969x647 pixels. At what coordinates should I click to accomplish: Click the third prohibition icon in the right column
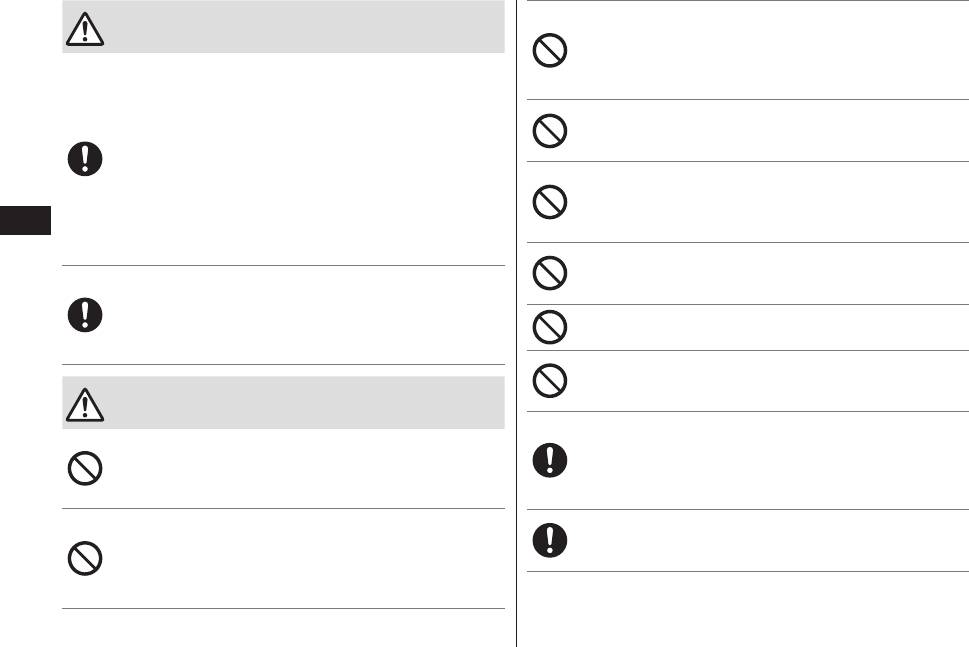pyautogui.click(x=551, y=203)
